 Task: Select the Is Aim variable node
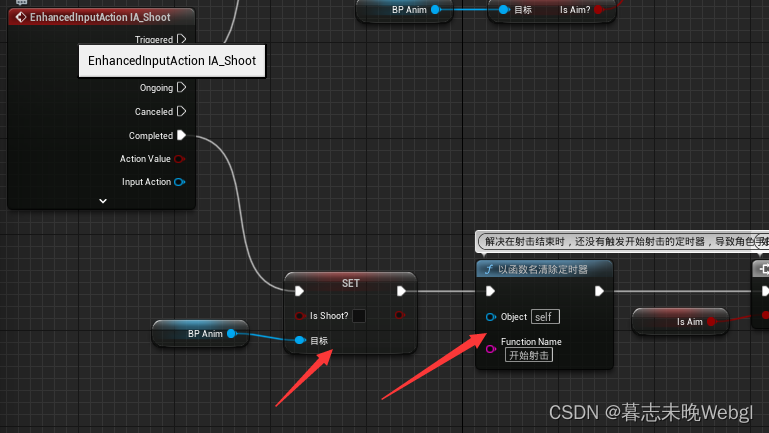click(x=680, y=322)
